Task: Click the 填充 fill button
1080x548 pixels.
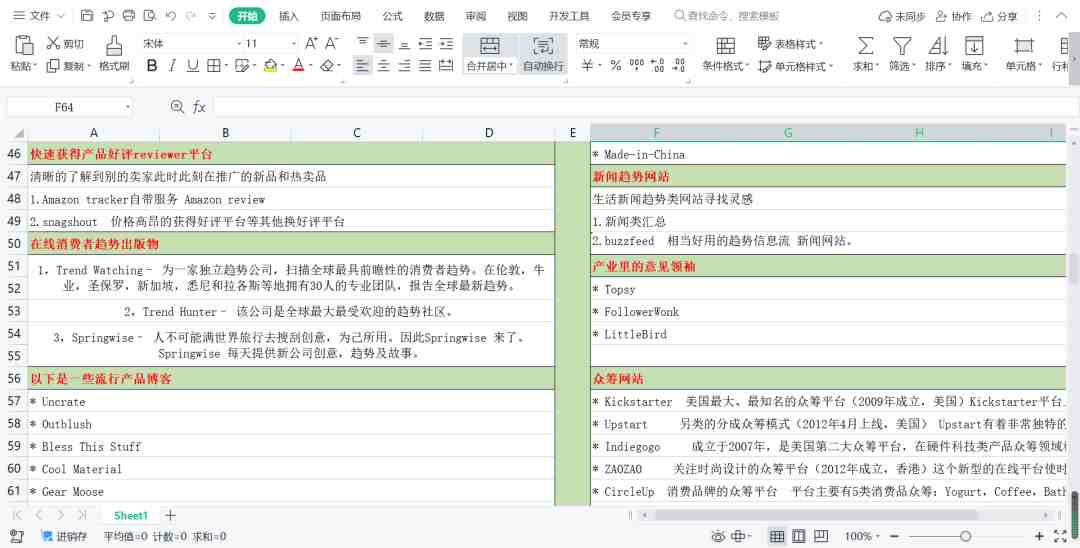Action: click(974, 54)
